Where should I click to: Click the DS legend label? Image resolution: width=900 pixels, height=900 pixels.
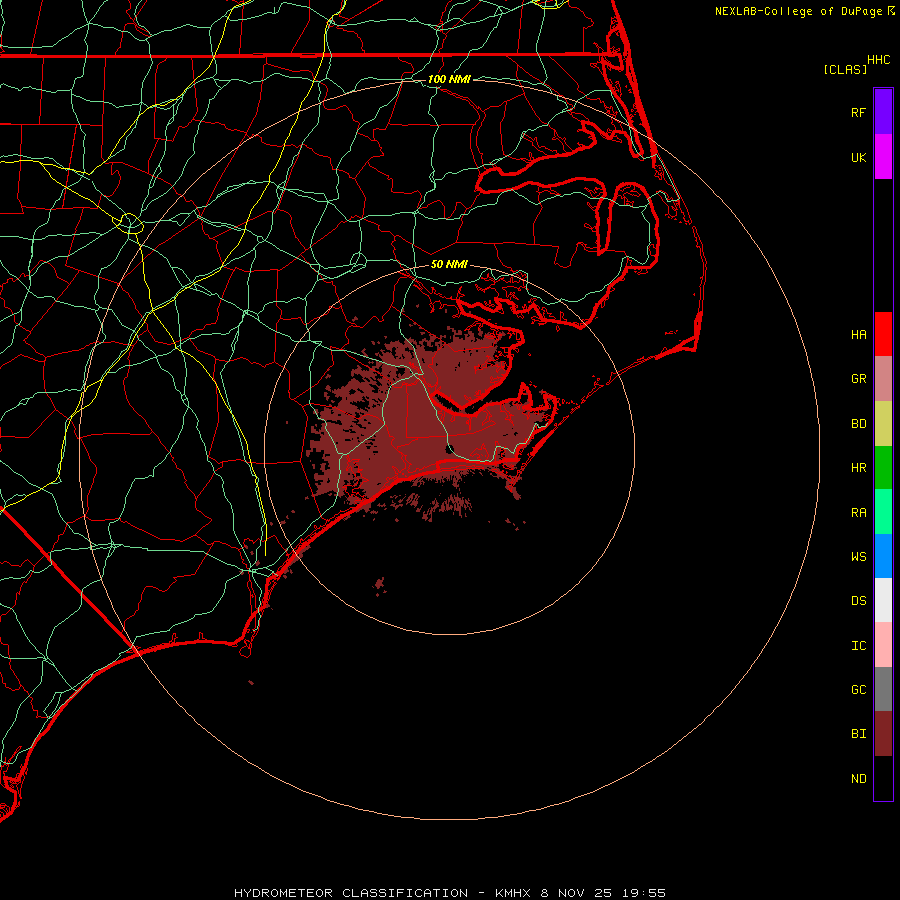pos(859,601)
